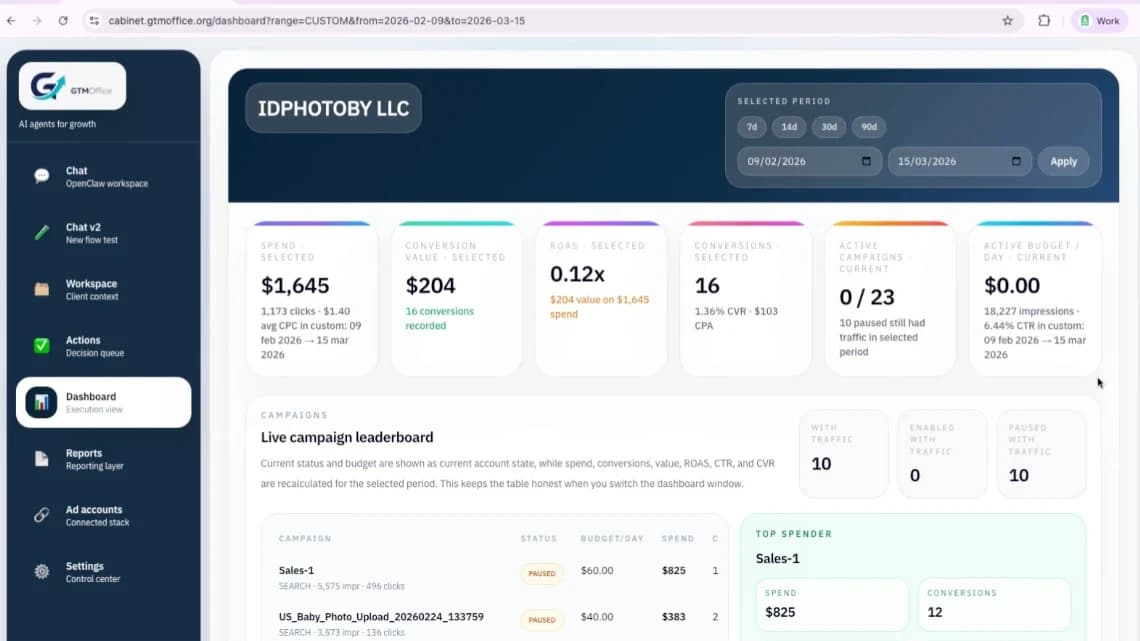This screenshot has width=1140, height=641.
Task: Click the 0.12x ROAS value
Action: click(x=577, y=274)
